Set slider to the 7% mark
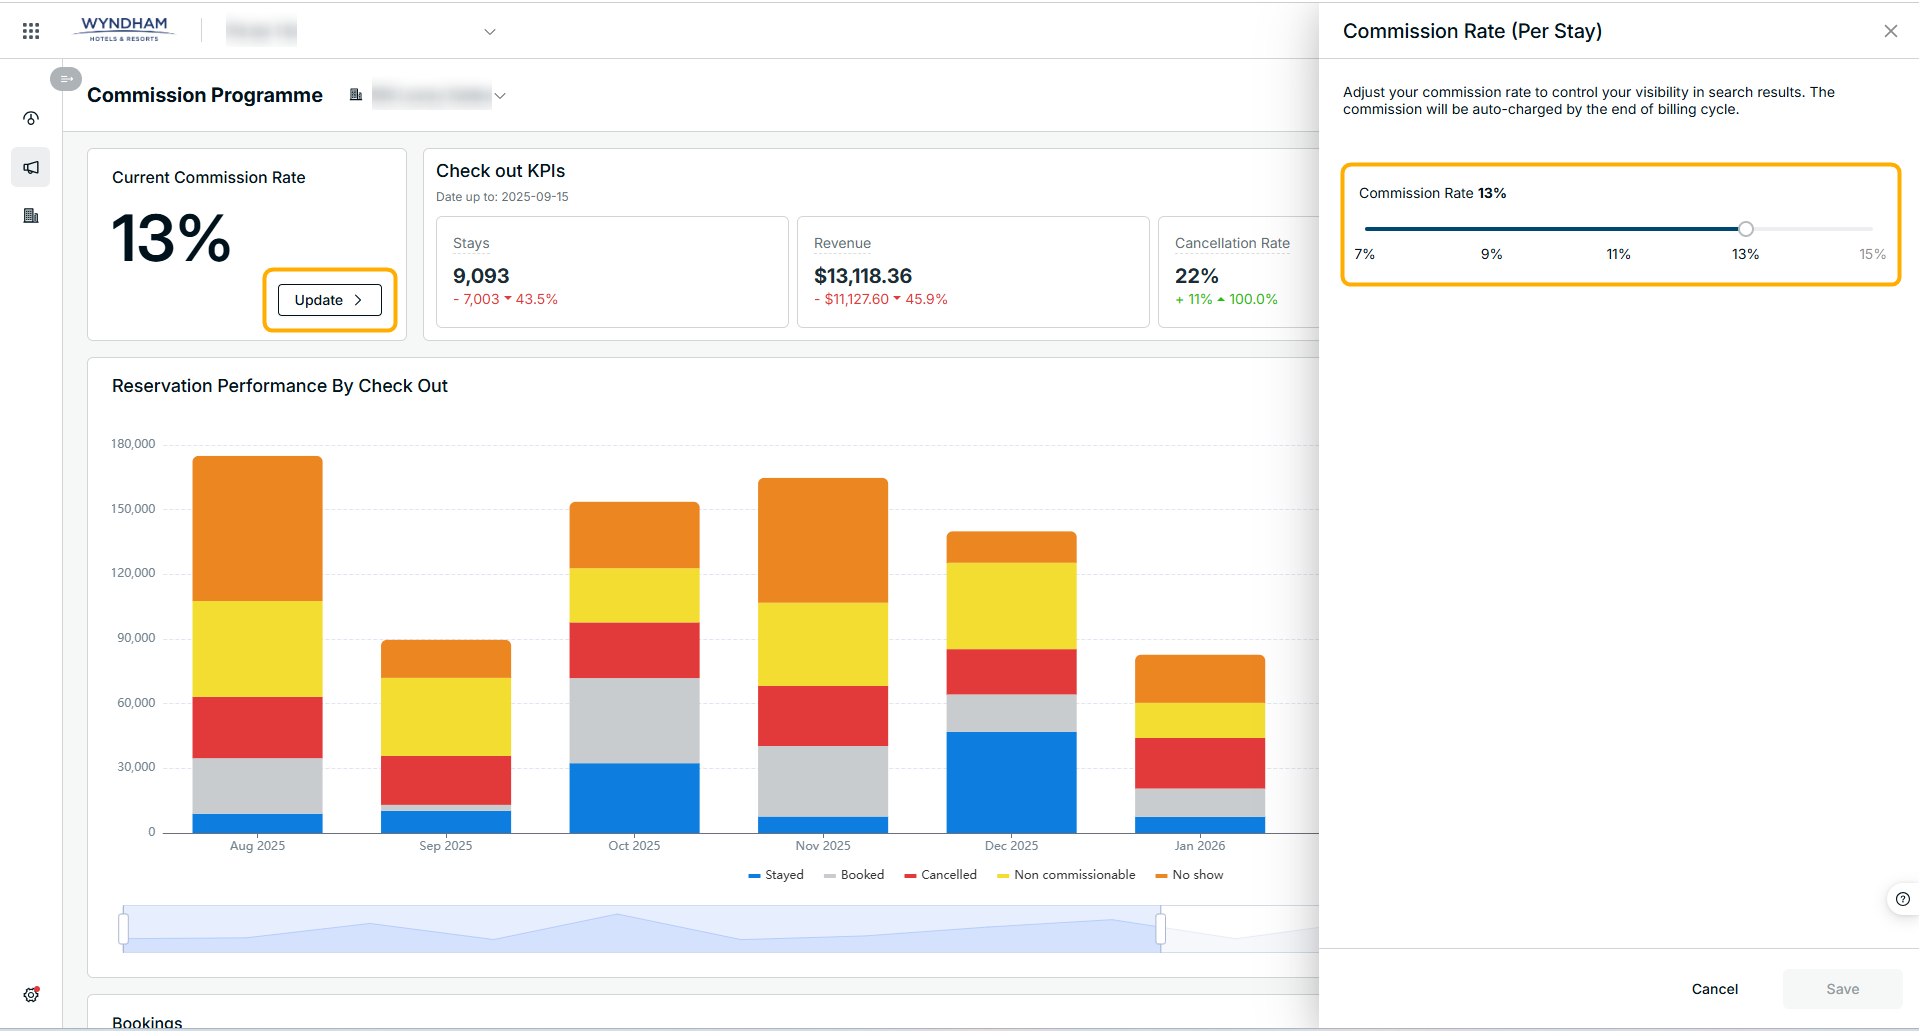The width and height of the screenshot is (1919, 1031). coord(1365,254)
